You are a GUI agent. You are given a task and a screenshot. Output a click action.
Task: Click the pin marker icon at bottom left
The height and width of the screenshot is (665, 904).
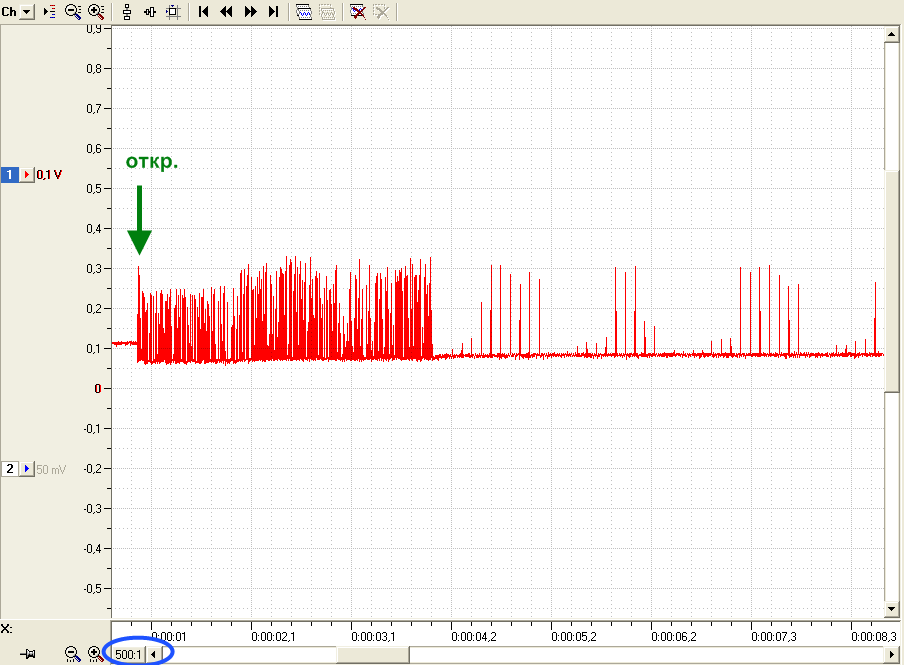tap(28, 654)
